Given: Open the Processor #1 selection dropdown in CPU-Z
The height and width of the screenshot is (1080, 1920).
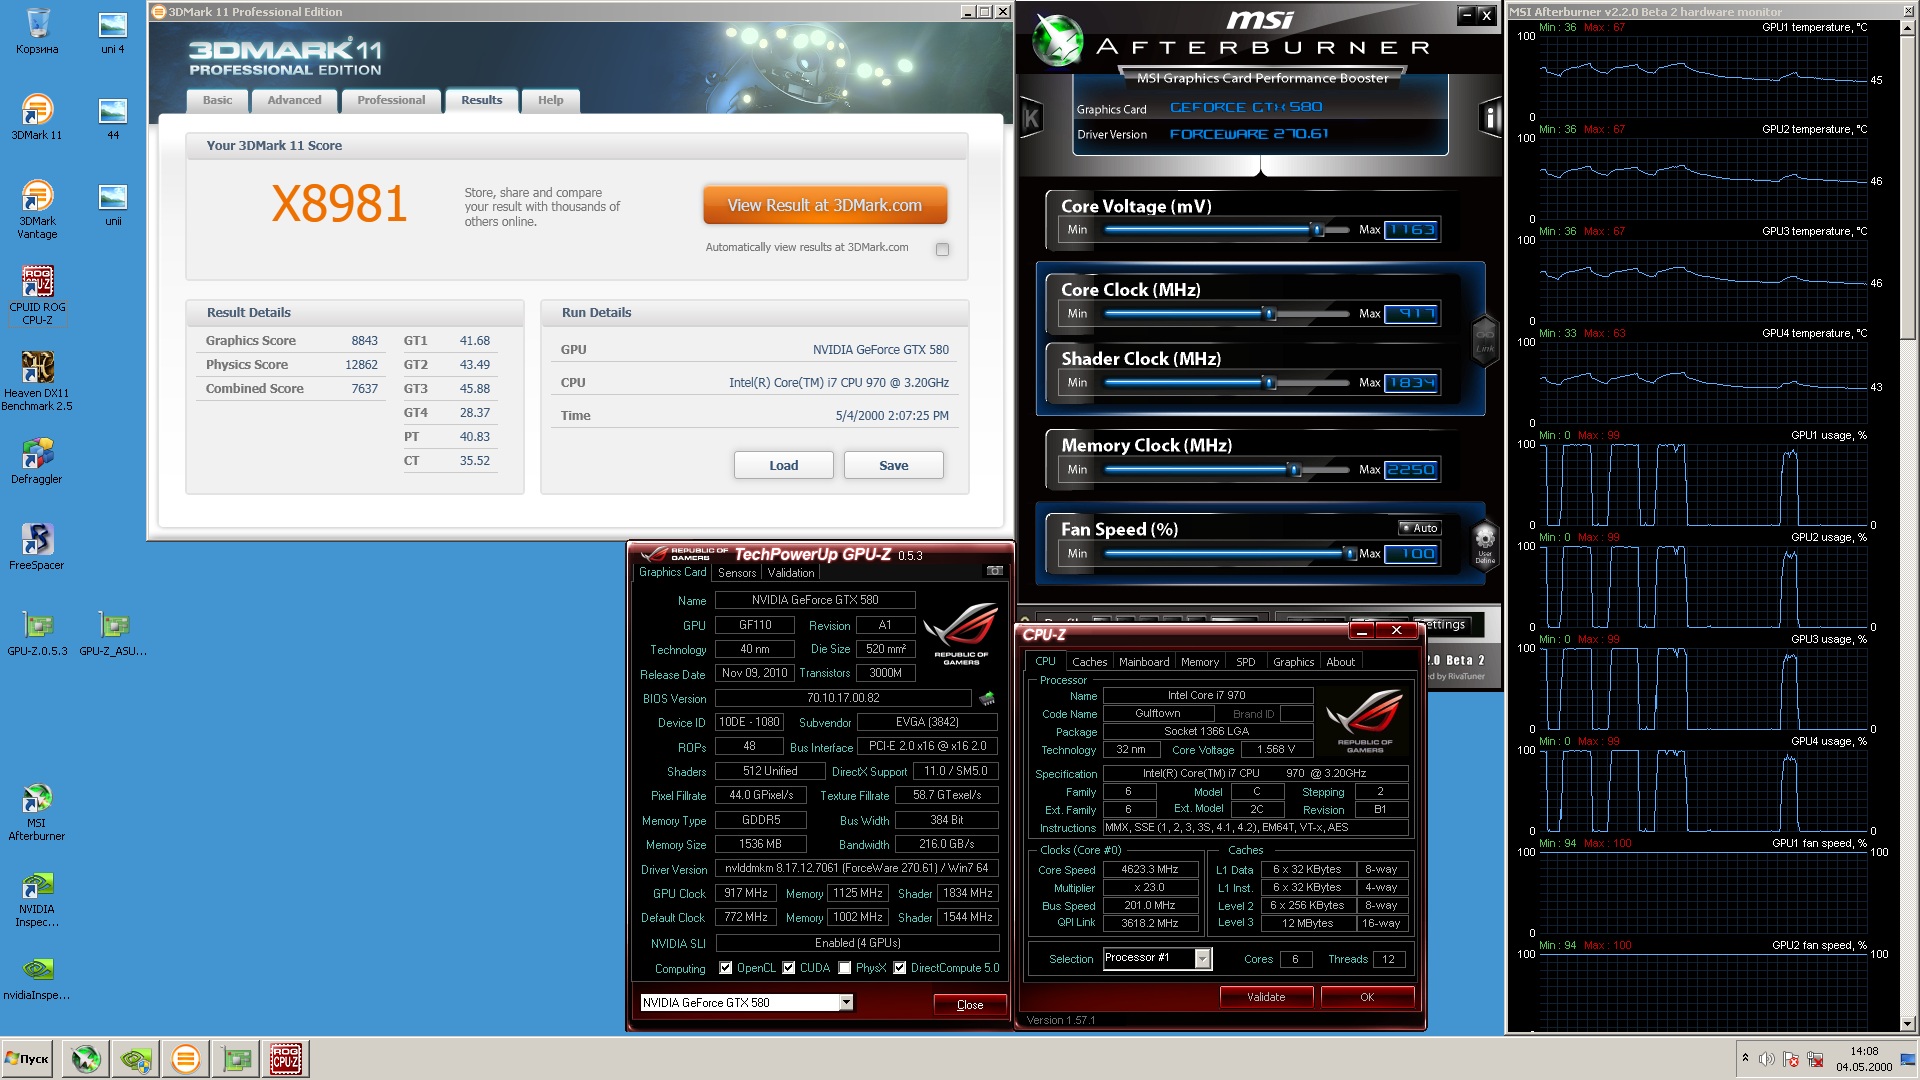Looking at the screenshot, I should 1203,959.
